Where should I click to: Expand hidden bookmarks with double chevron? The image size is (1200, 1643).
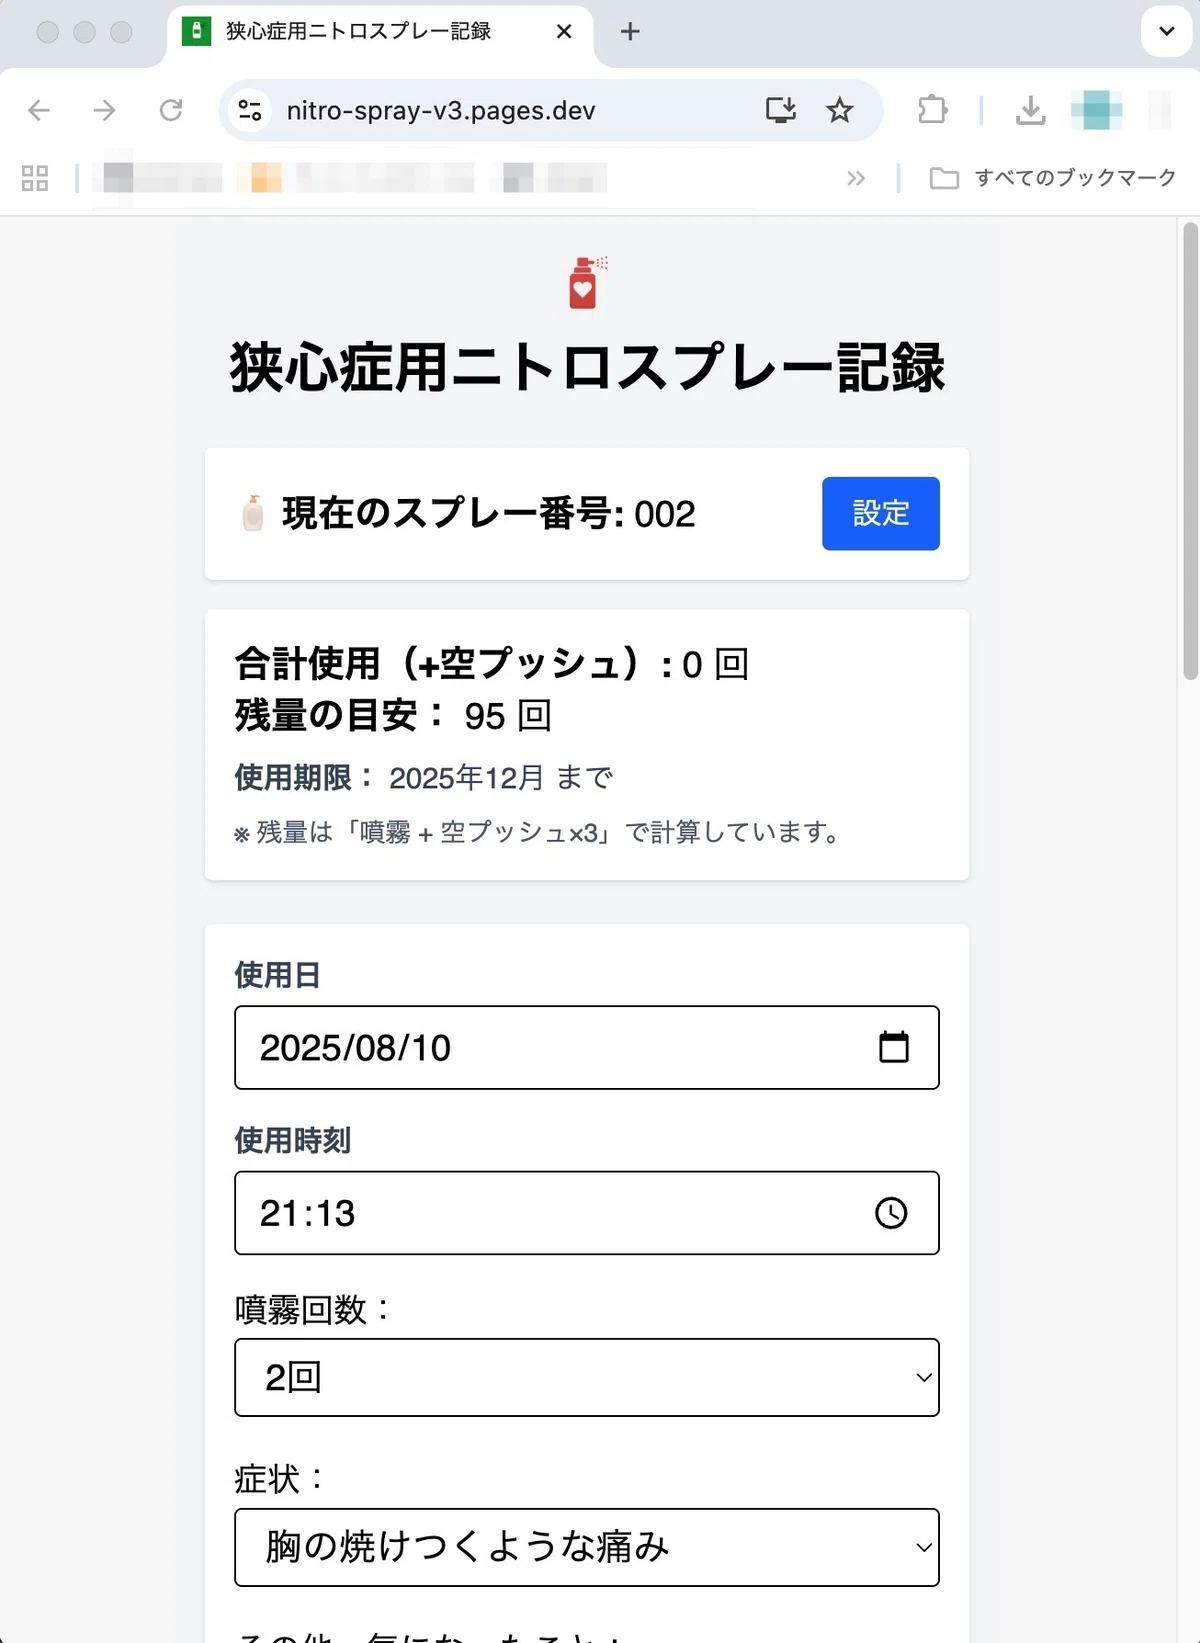coord(856,178)
